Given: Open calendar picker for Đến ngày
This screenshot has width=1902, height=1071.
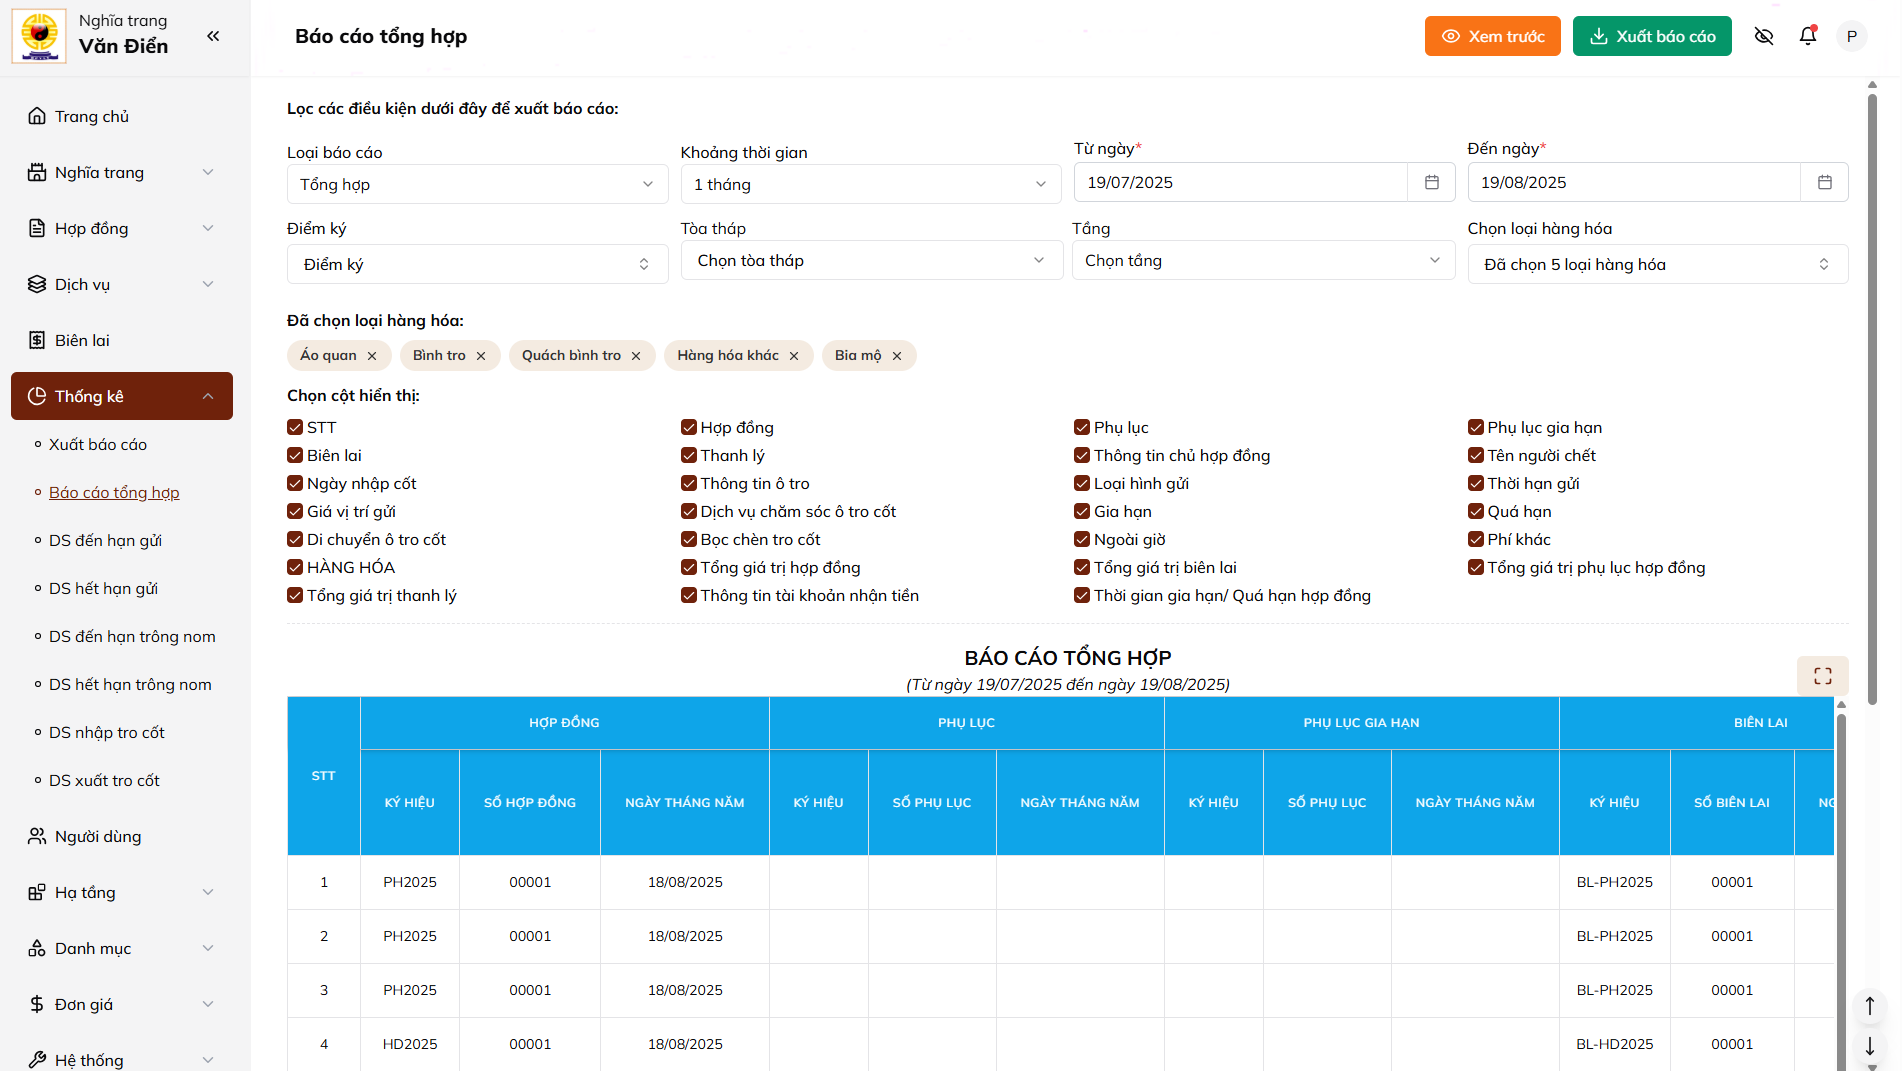Looking at the screenshot, I should 1824,182.
